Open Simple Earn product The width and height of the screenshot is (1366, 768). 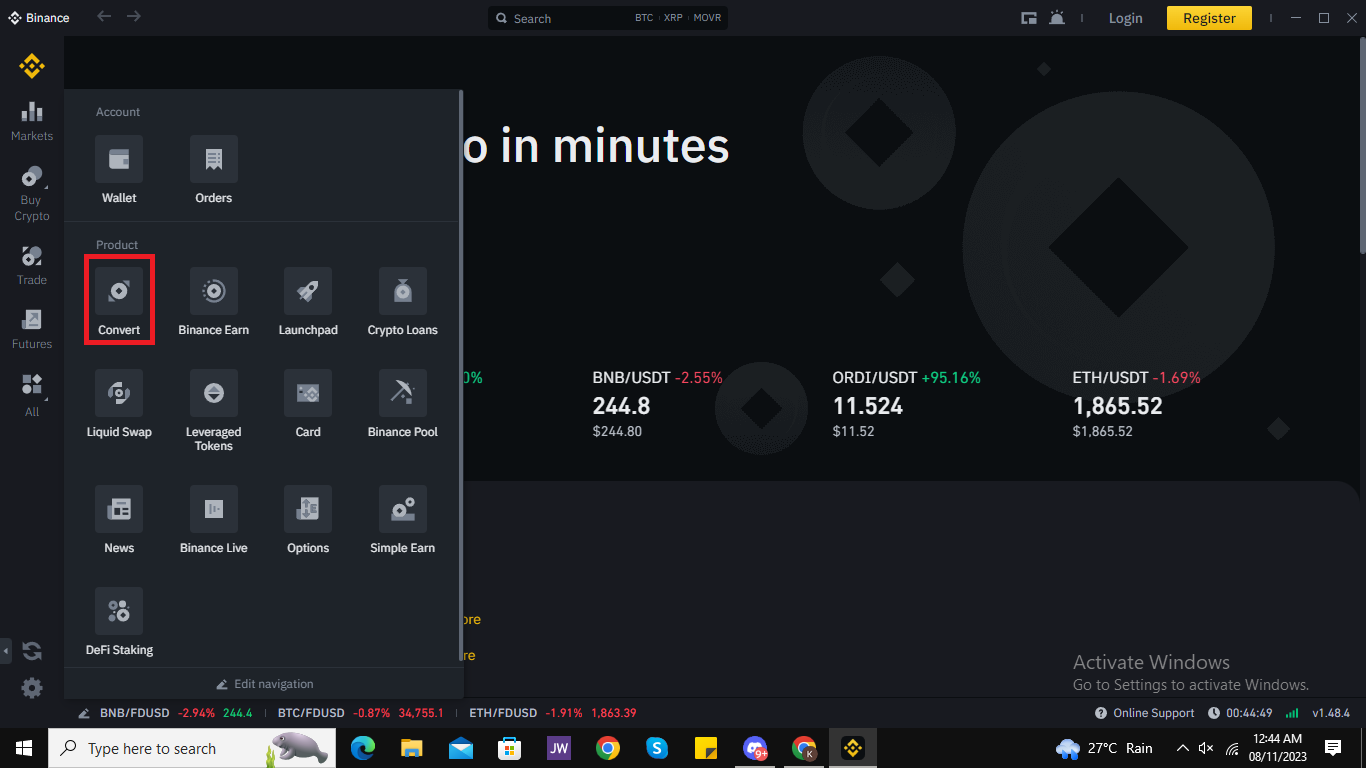(403, 520)
